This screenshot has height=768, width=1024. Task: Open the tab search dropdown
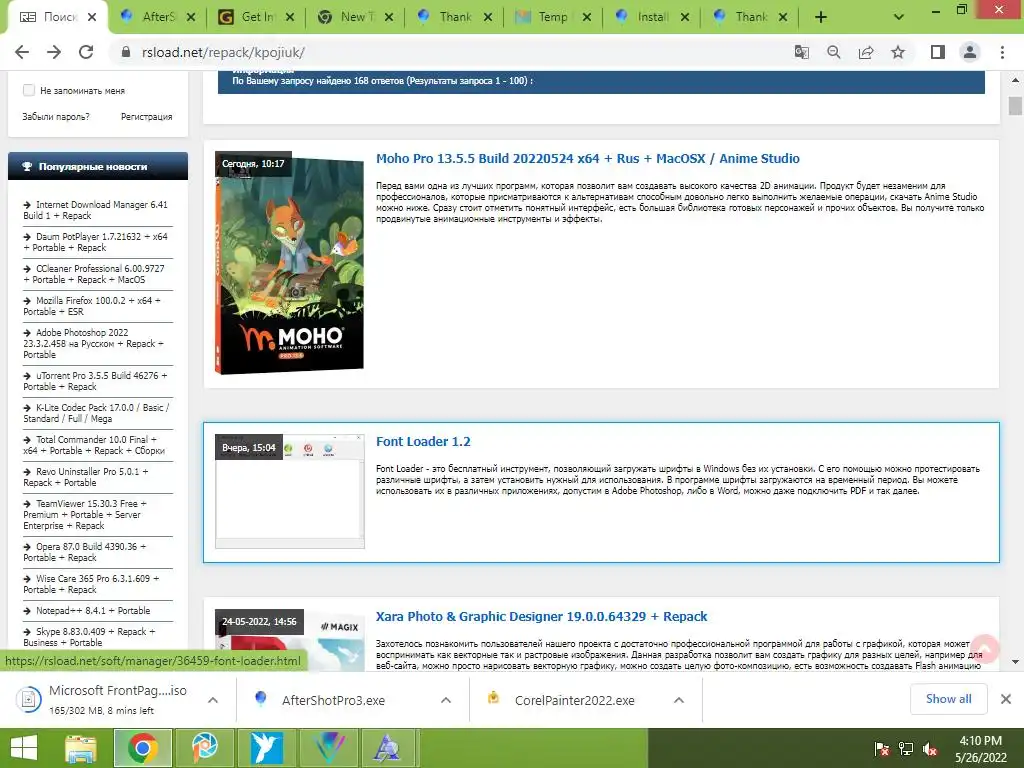coord(899,17)
